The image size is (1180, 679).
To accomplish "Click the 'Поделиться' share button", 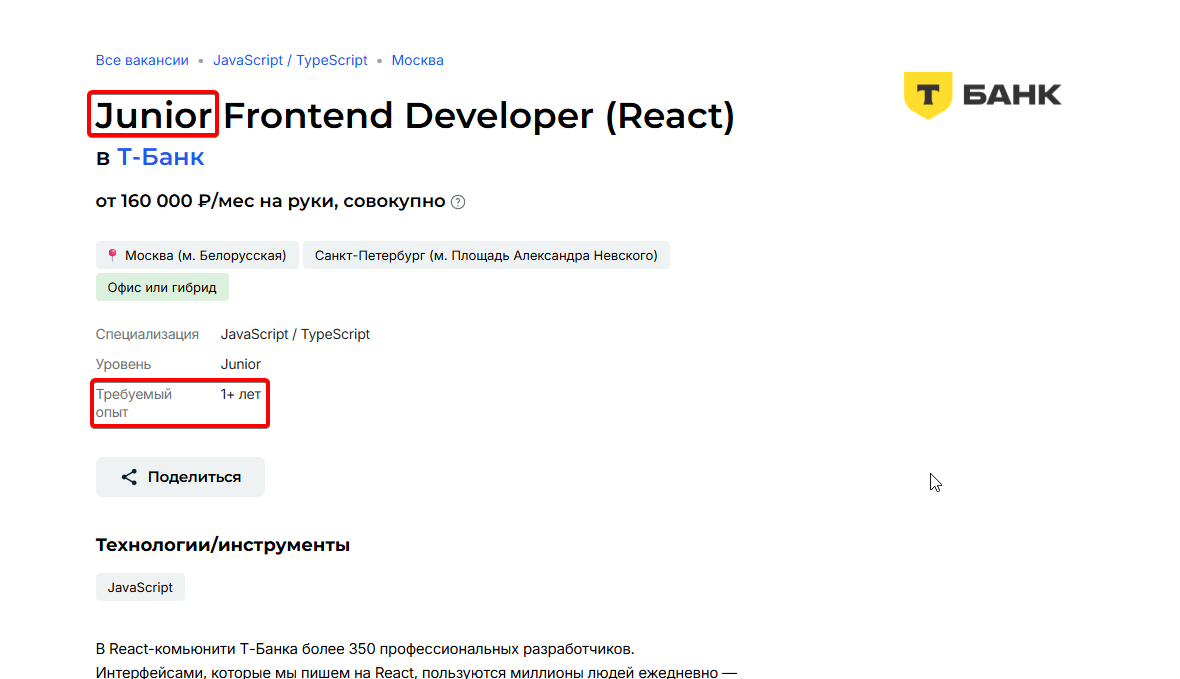I will click(x=180, y=477).
